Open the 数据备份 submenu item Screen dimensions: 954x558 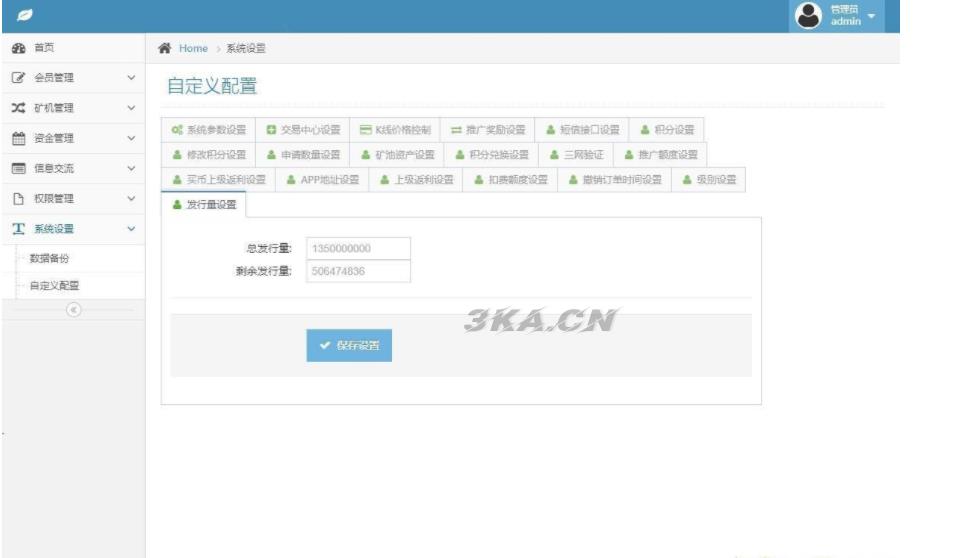74,259
